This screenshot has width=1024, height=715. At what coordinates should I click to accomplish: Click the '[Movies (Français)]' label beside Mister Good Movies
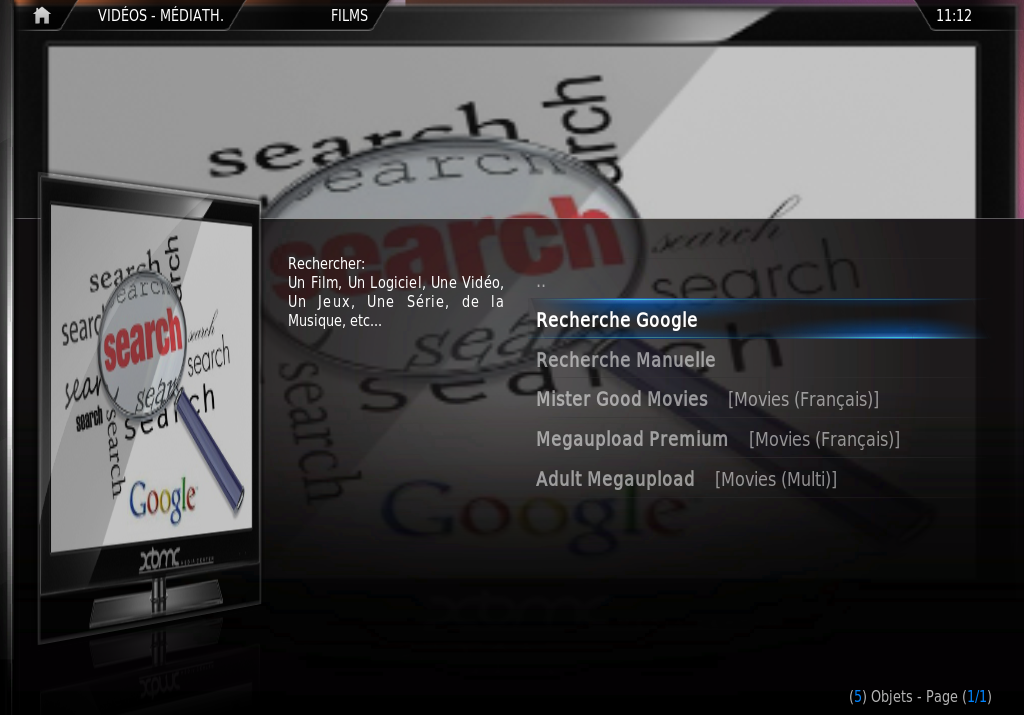(803, 400)
